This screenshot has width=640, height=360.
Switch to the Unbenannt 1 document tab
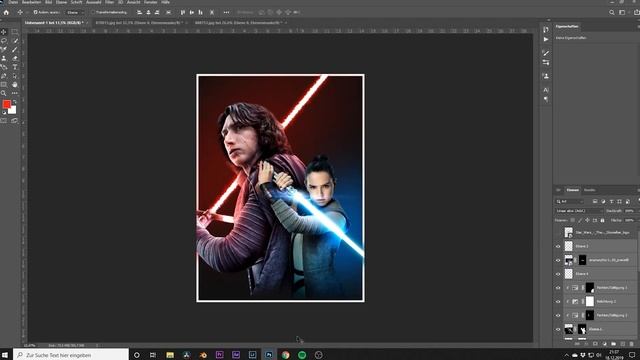pyautogui.click(x=54, y=23)
